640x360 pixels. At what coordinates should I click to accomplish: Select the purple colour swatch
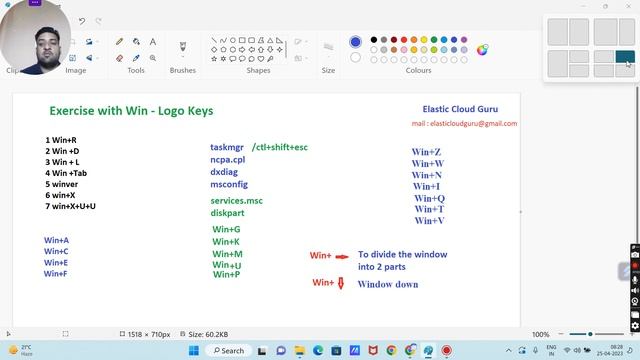click(x=464, y=40)
